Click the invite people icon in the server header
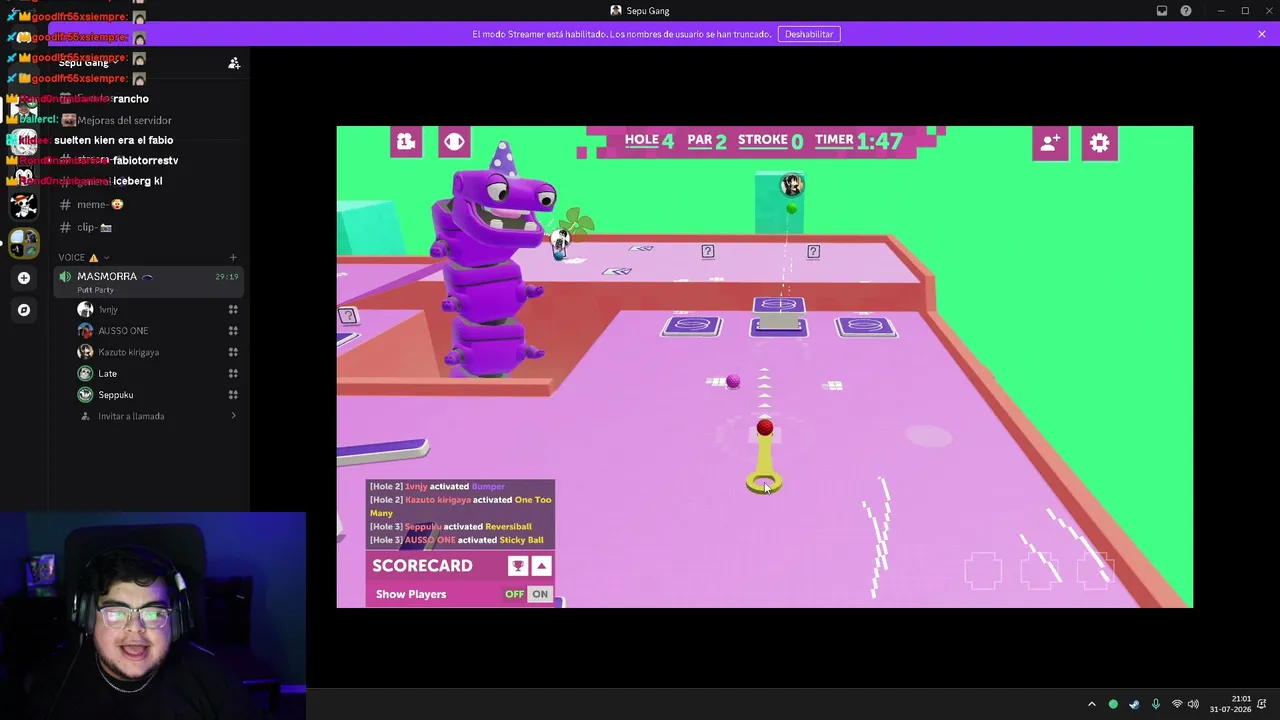 tap(234, 63)
